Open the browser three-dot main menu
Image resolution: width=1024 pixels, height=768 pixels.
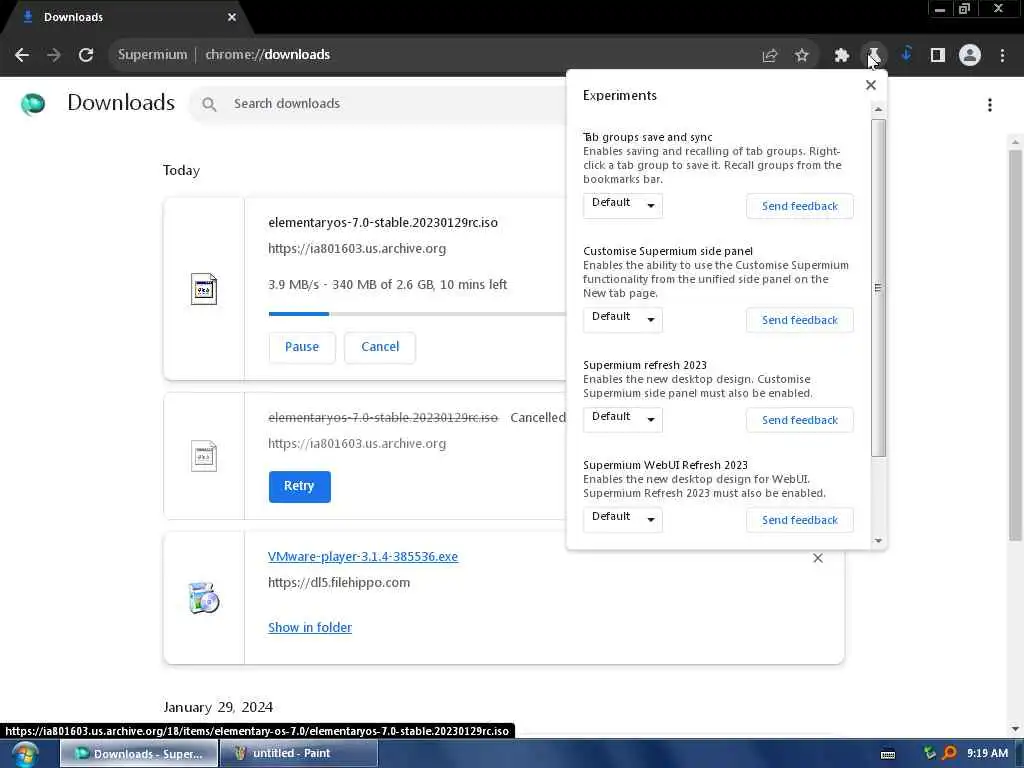pyautogui.click(x=1002, y=56)
